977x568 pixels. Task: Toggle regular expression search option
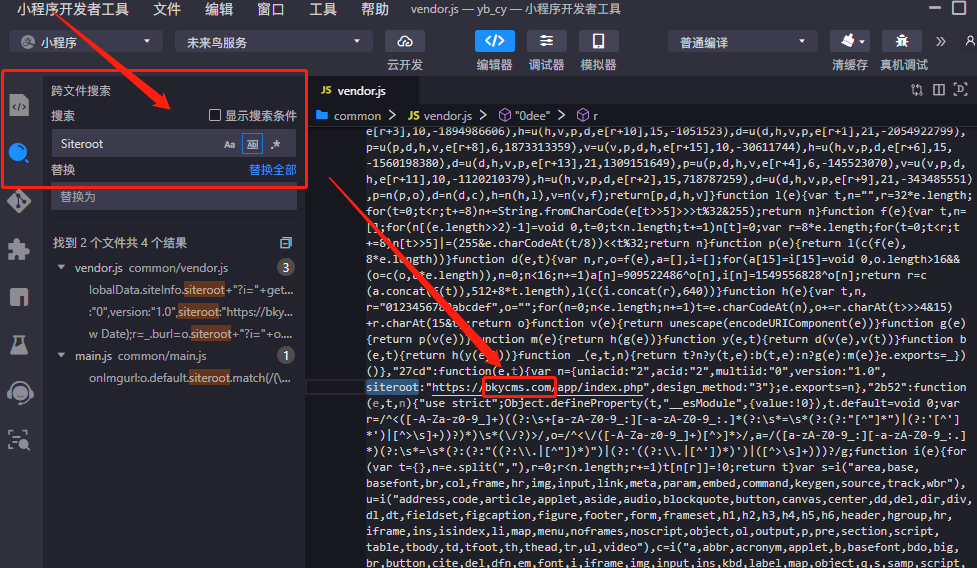[x=276, y=144]
